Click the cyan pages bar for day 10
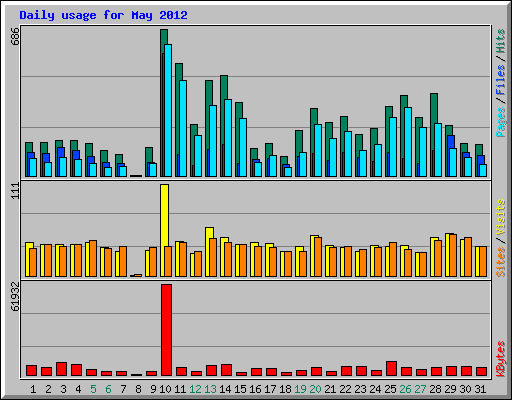Screen dimensions: 512x400 [x=168, y=110]
